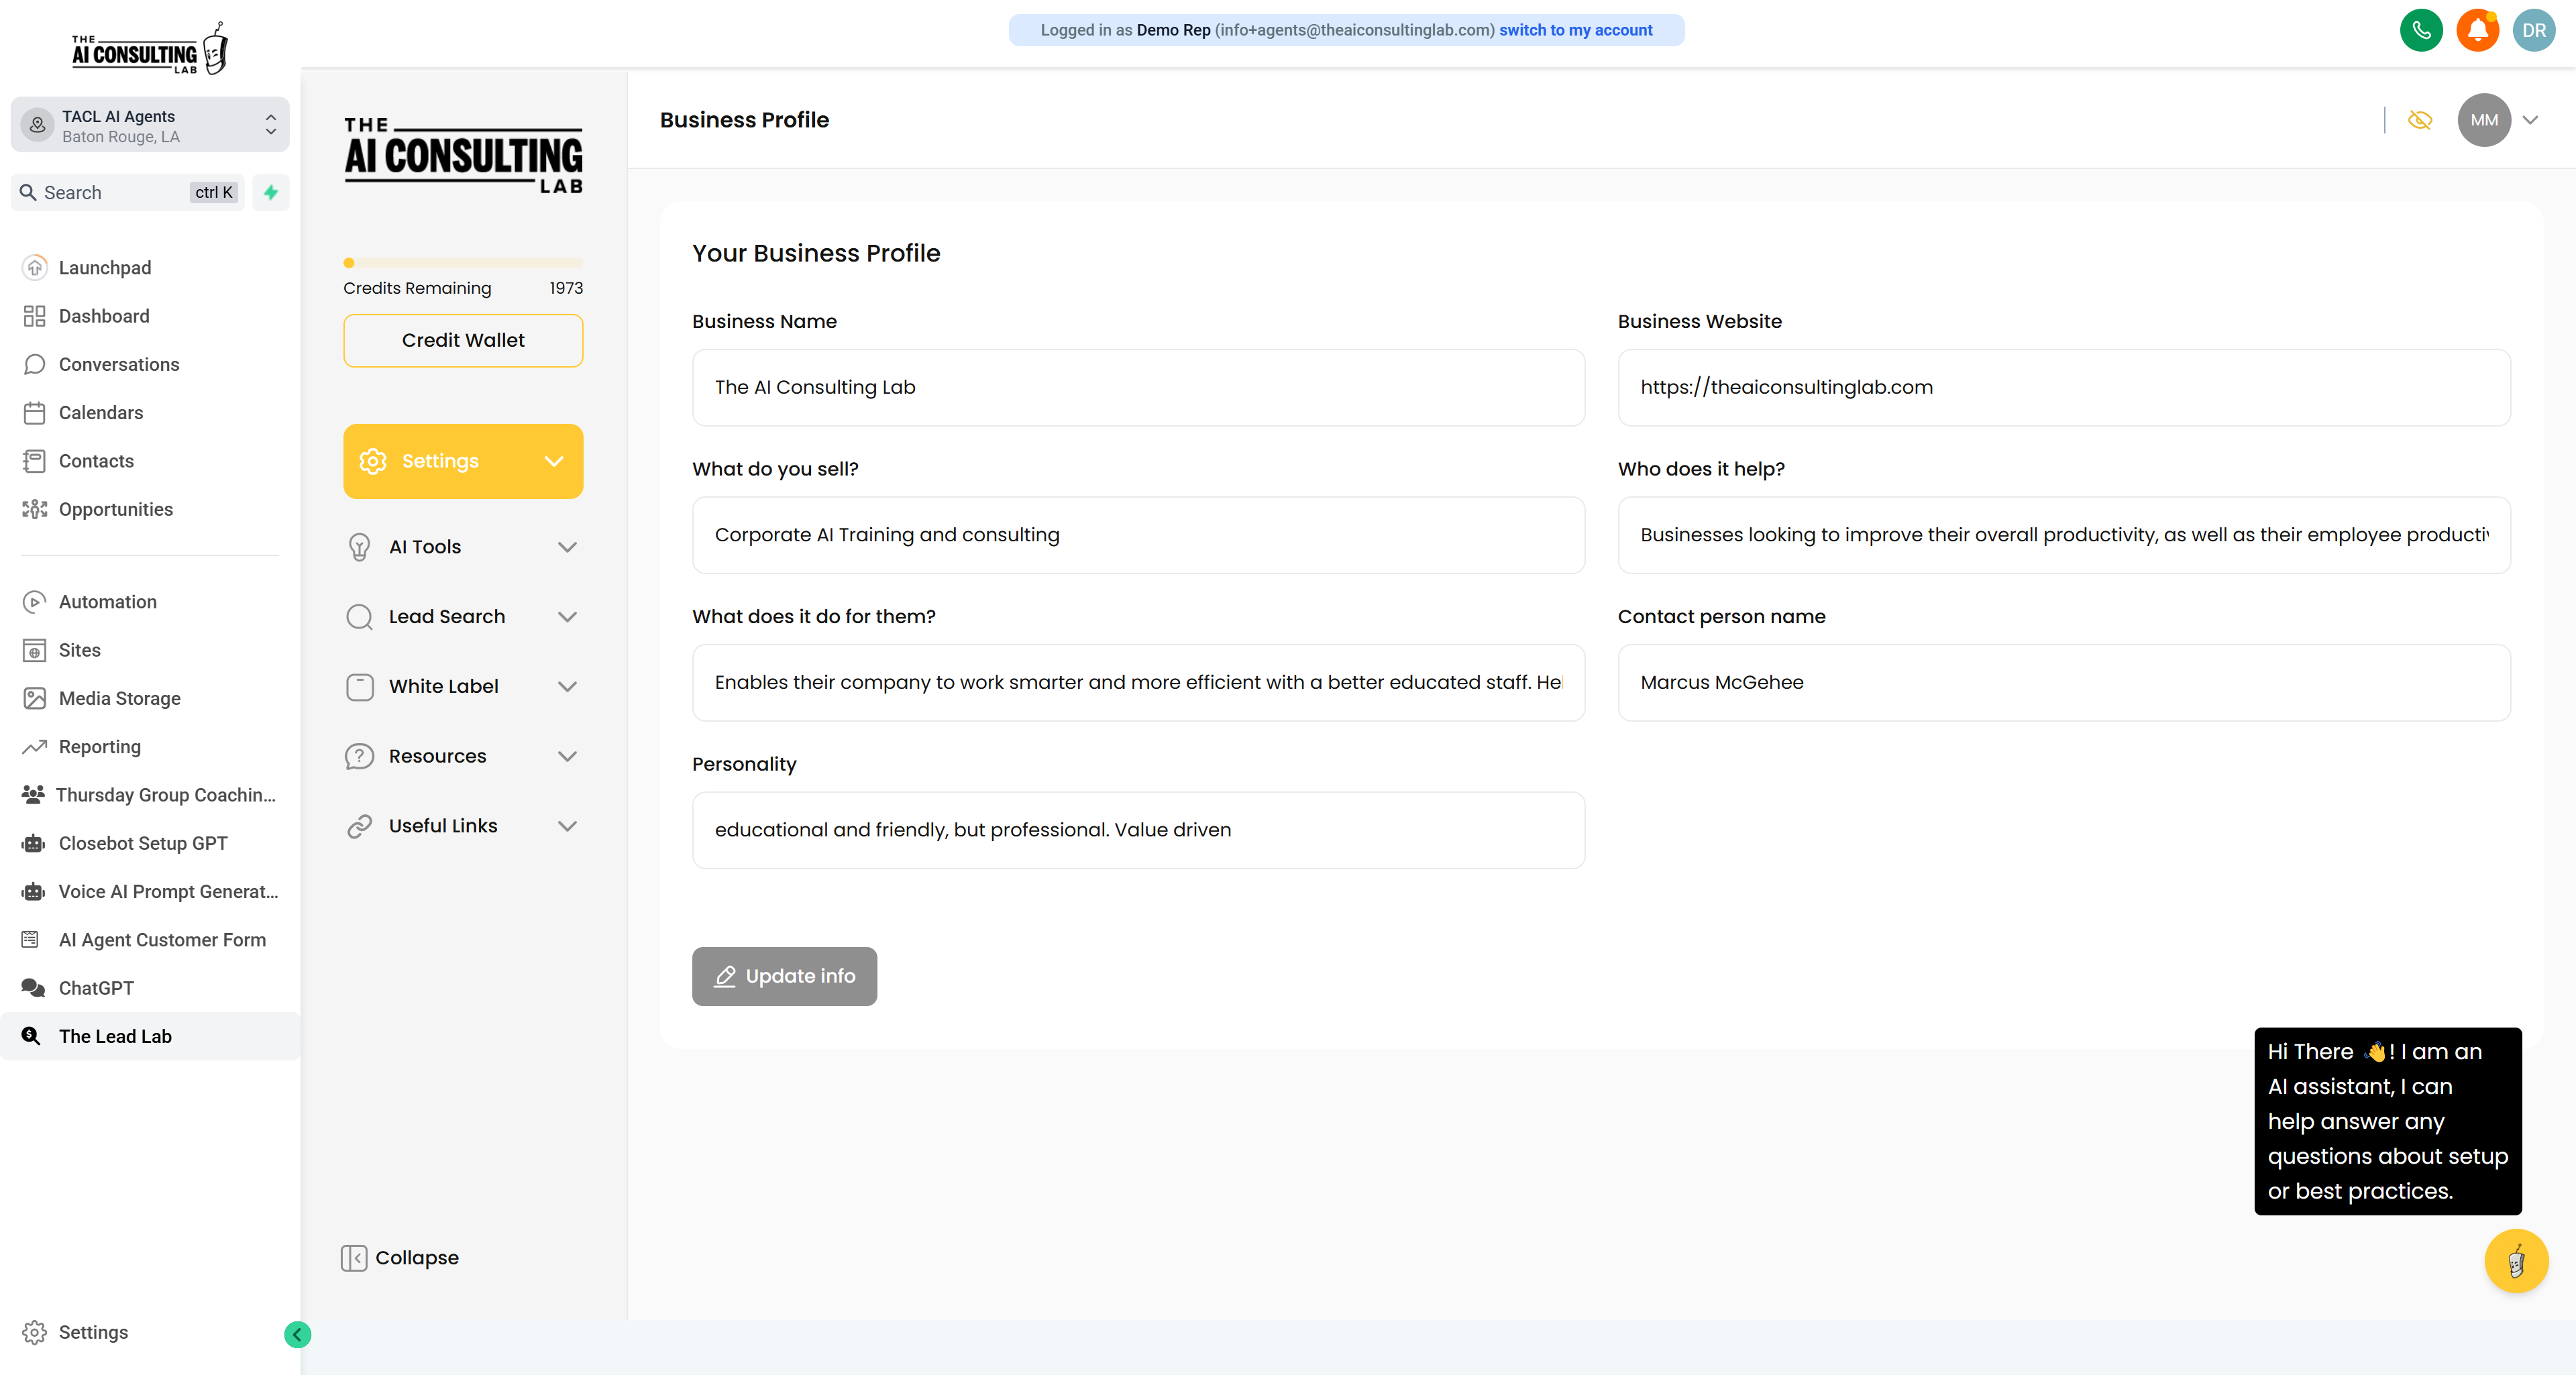
Task: Click the switch to my account link
Action: tap(1575, 30)
